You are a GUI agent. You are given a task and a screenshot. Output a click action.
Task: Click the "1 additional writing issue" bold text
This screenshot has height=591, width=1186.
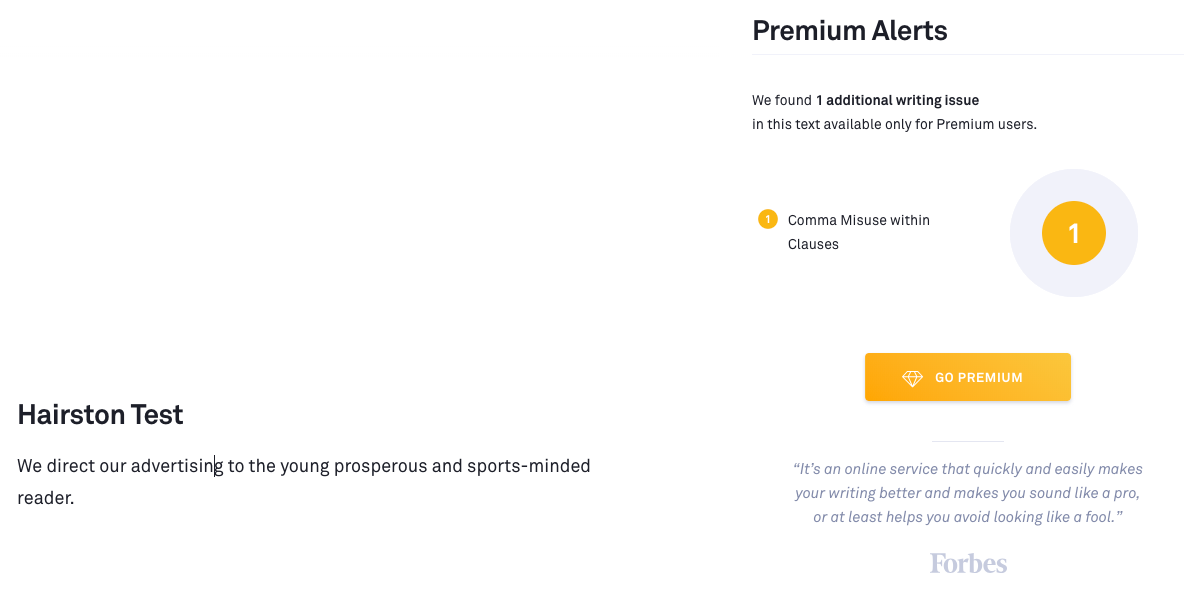(897, 100)
